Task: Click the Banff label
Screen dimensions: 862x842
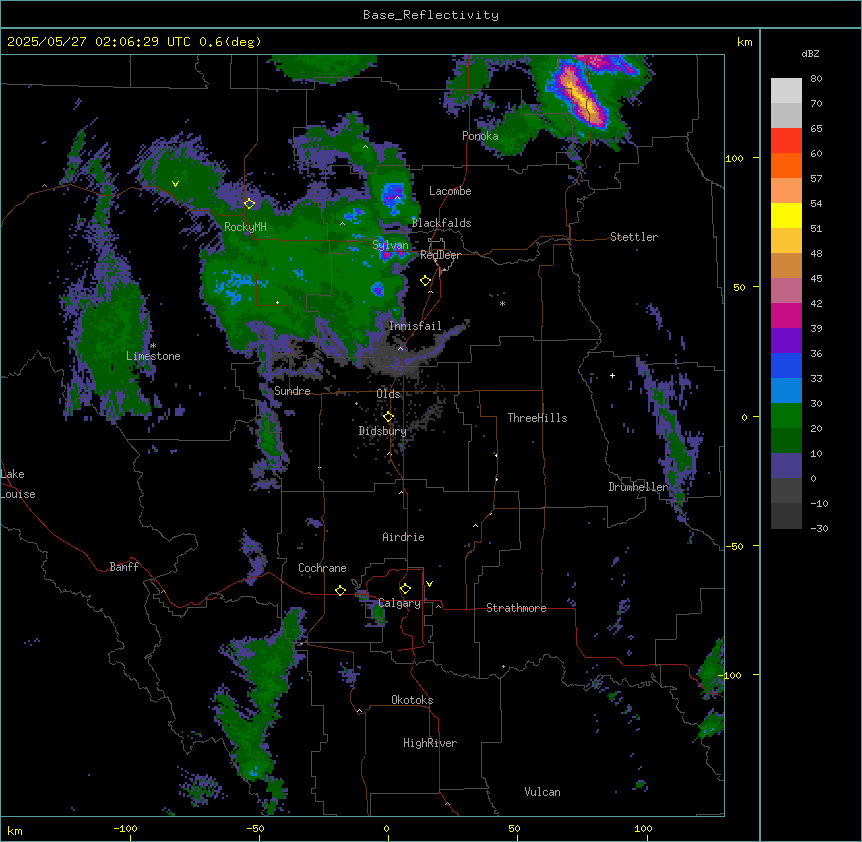Action: tap(124, 567)
